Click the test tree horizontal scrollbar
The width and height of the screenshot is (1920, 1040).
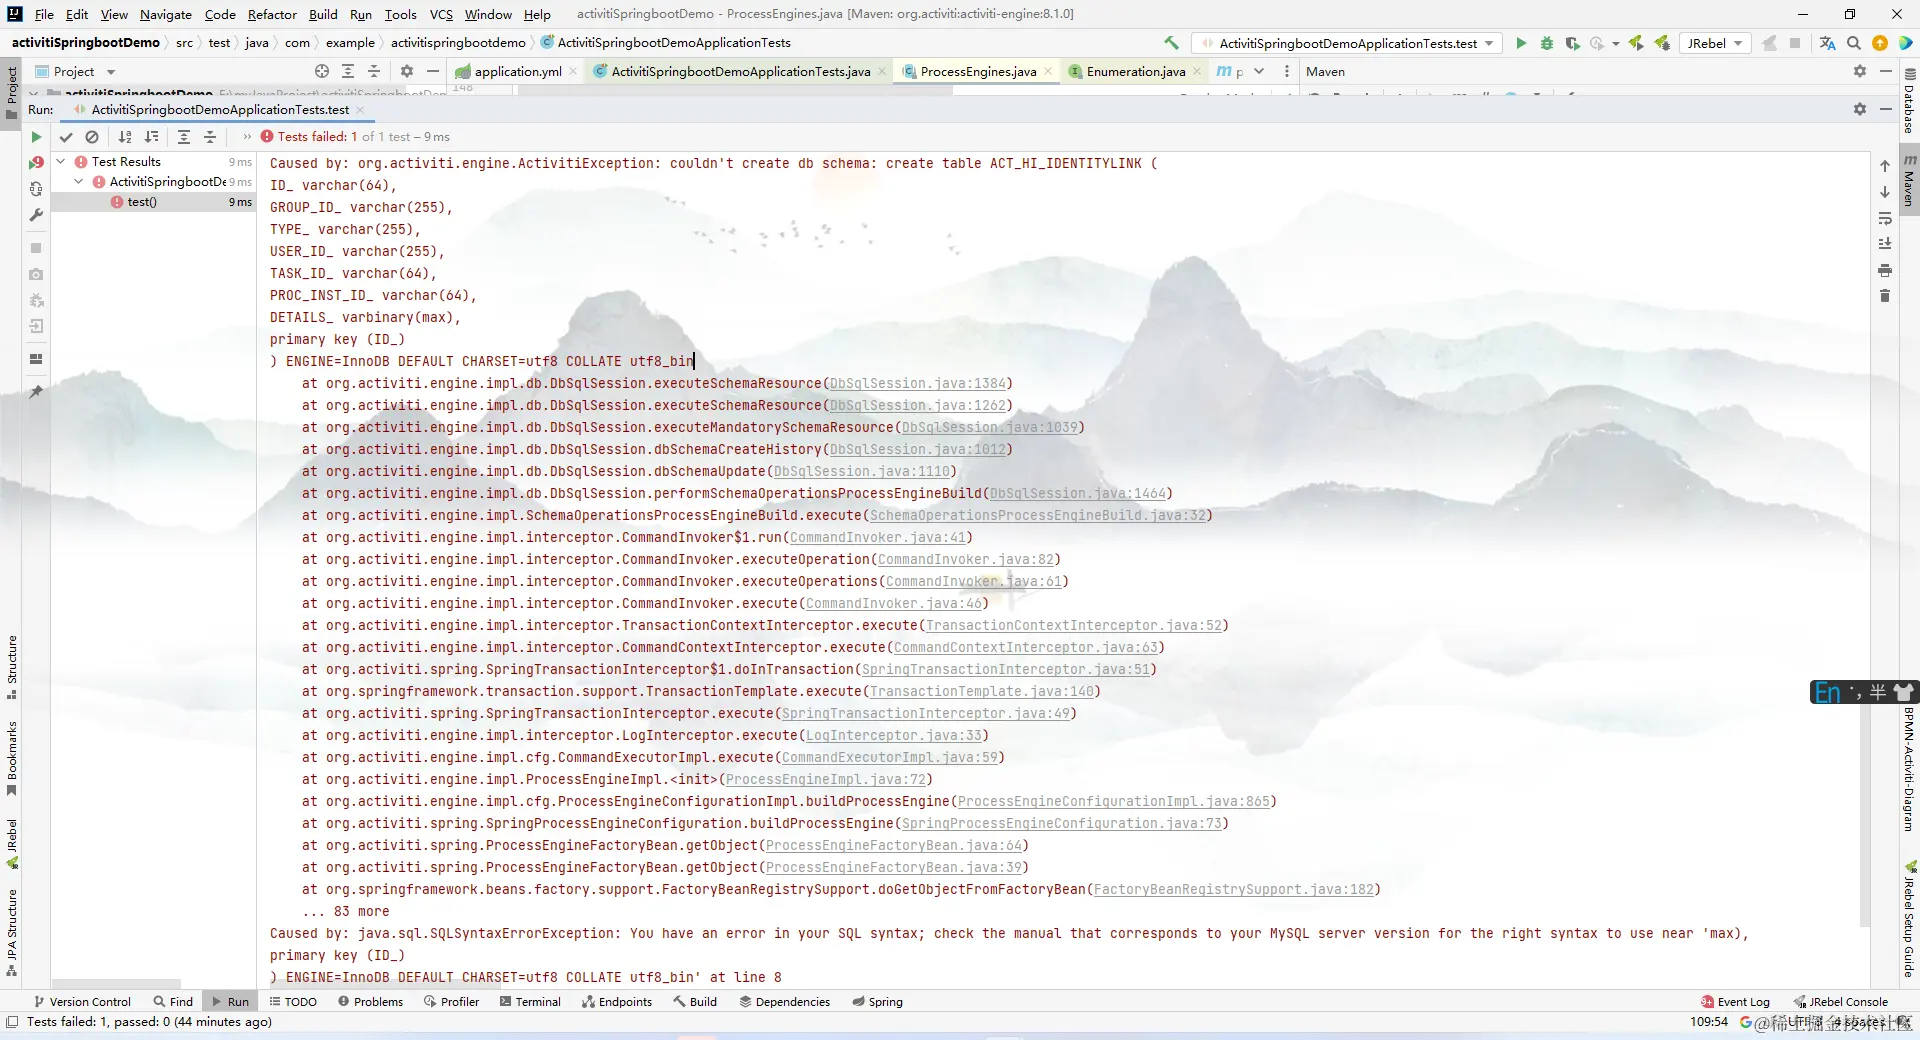coord(116,984)
